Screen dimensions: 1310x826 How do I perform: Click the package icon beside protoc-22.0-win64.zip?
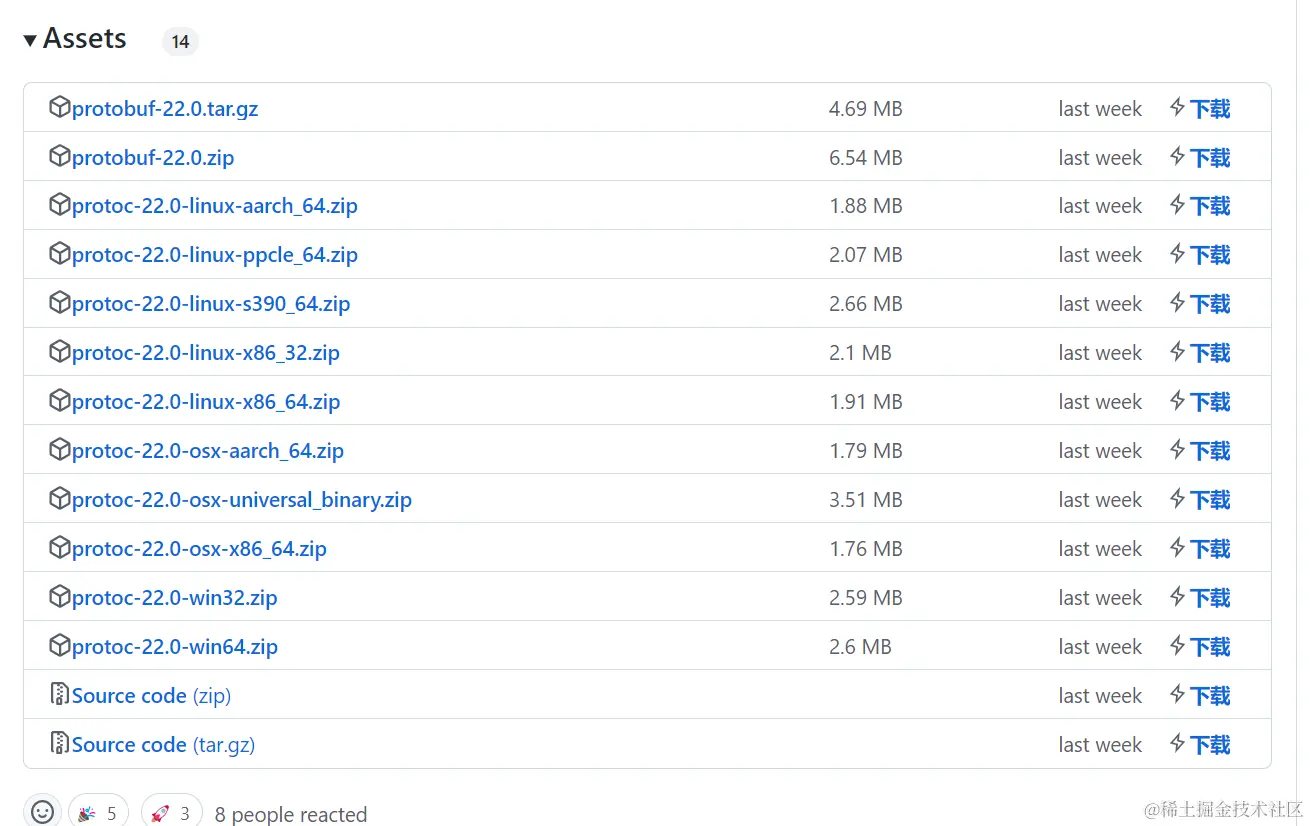pyautogui.click(x=60, y=646)
